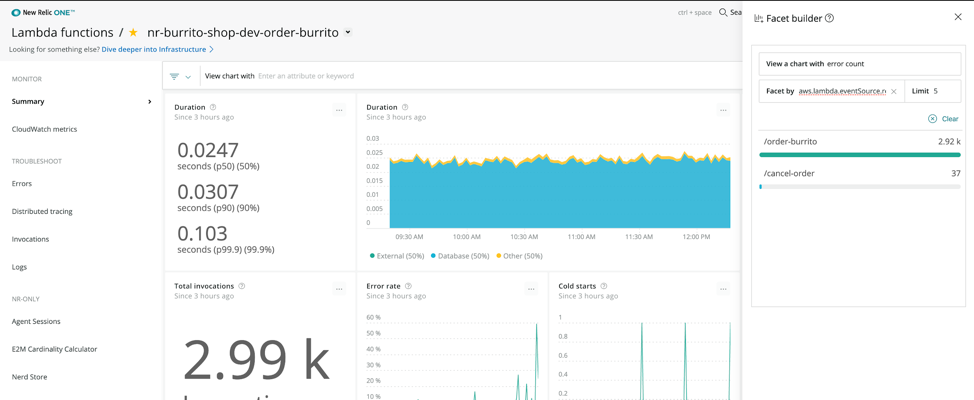
Task: Click the Lambda functions breadcrumb
Action: (x=62, y=33)
